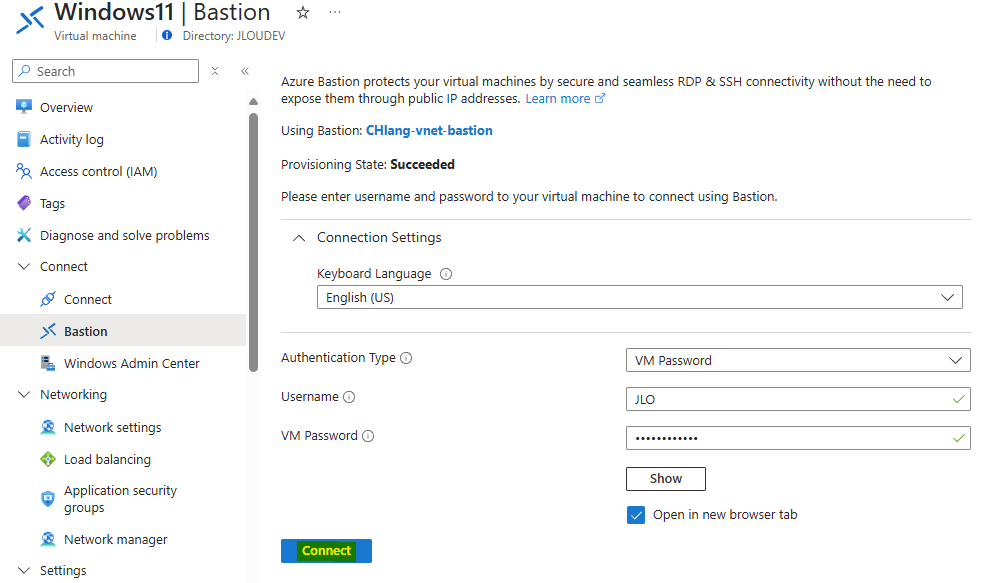Open Application security groups page
985x583 pixels.
click(123, 499)
